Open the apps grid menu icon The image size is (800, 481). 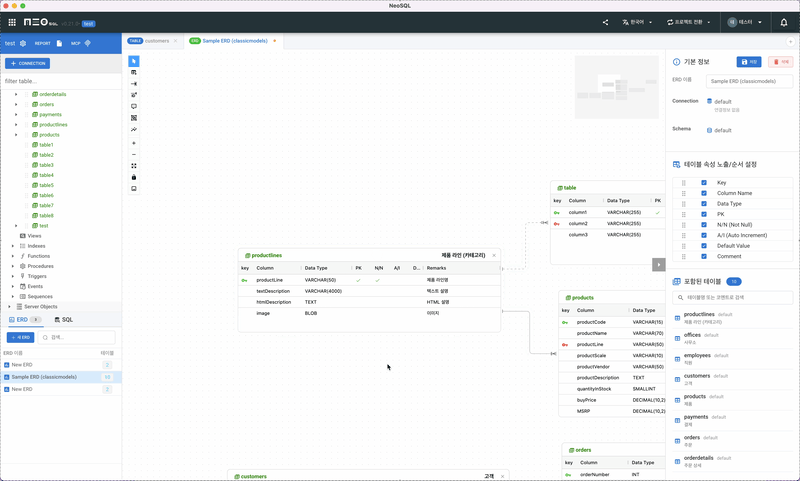[12, 22]
